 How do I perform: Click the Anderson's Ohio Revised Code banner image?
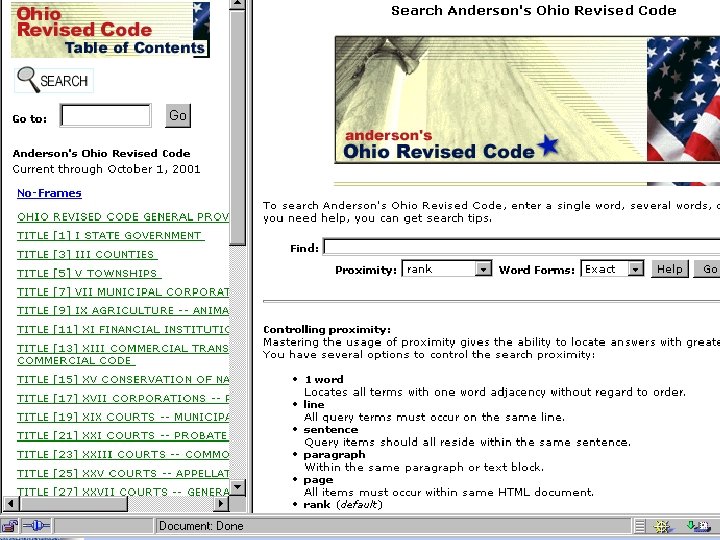tap(527, 100)
